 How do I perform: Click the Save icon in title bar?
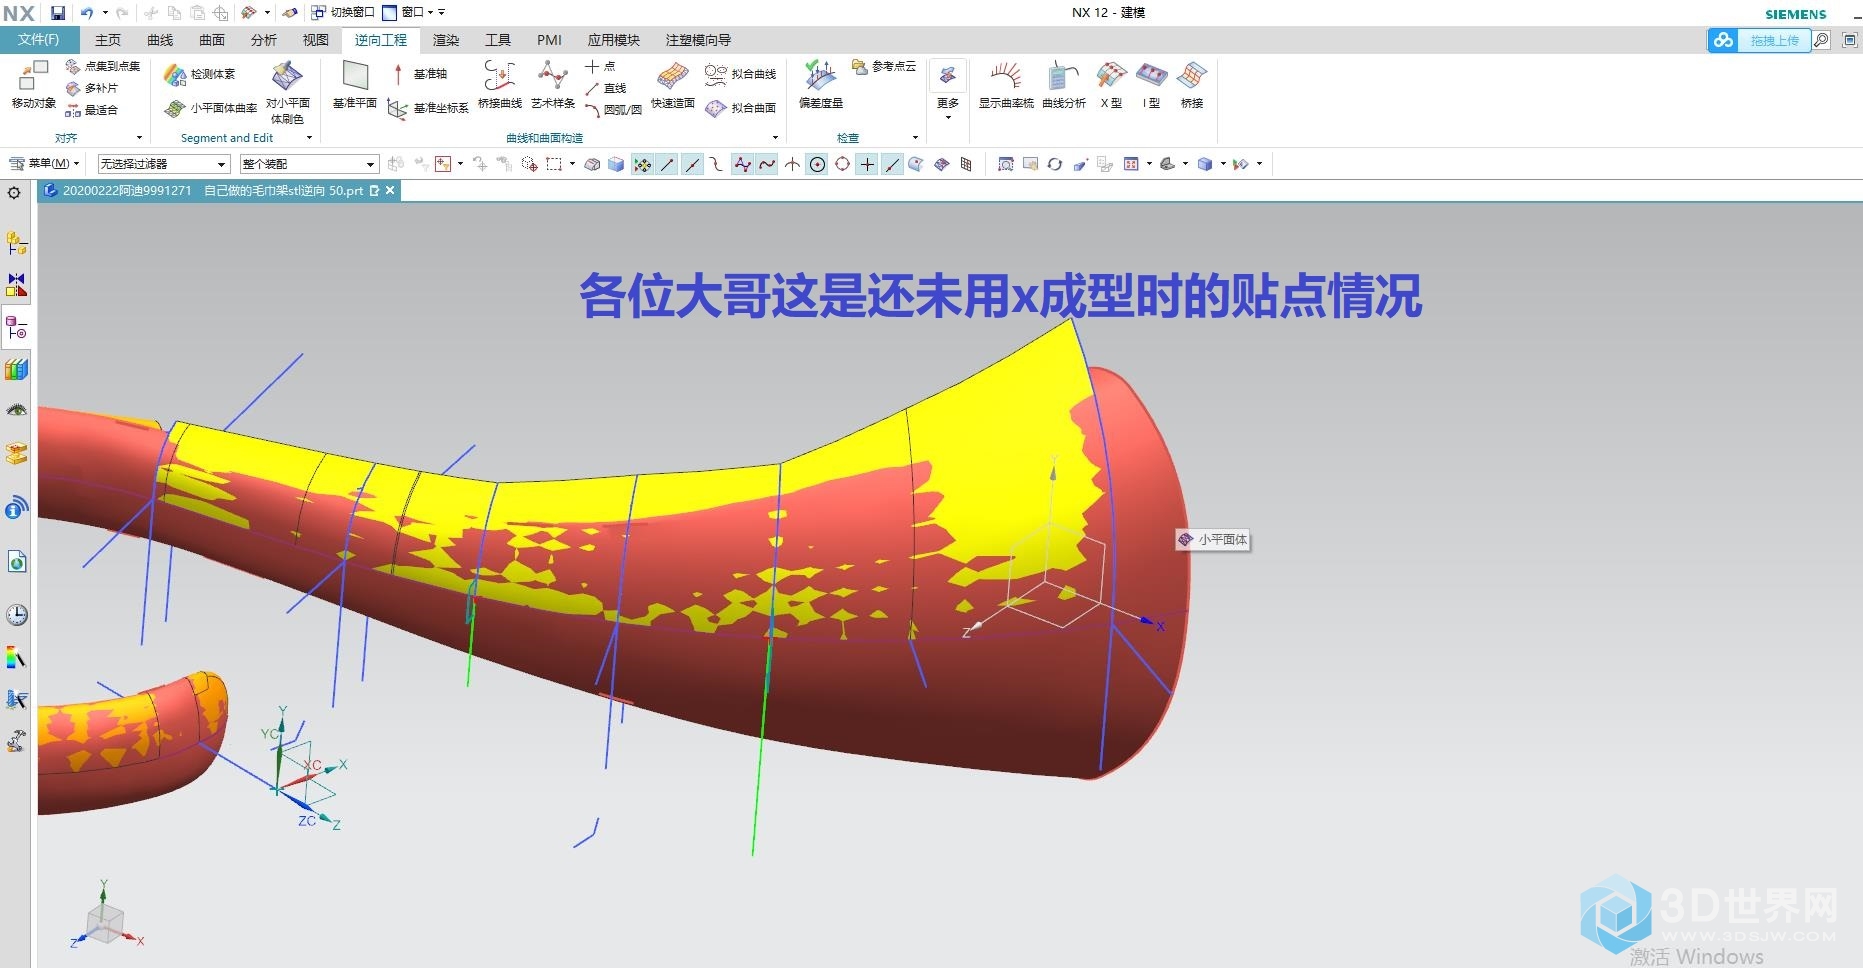pyautogui.click(x=57, y=13)
